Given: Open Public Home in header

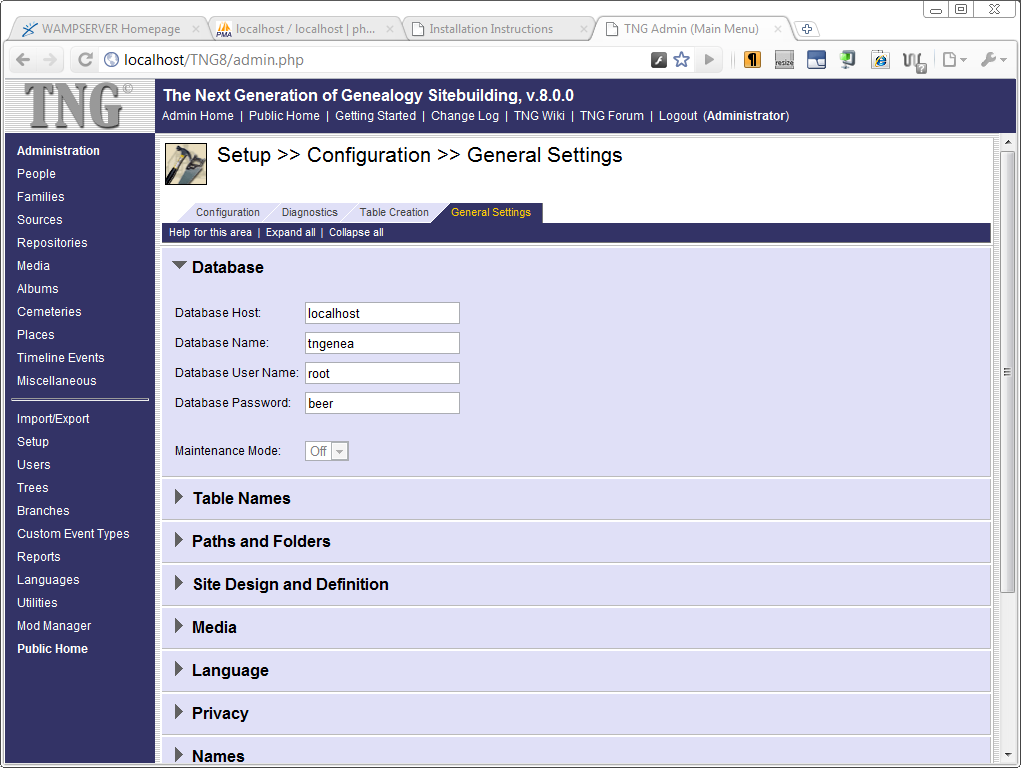Looking at the screenshot, I should pos(285,116).
